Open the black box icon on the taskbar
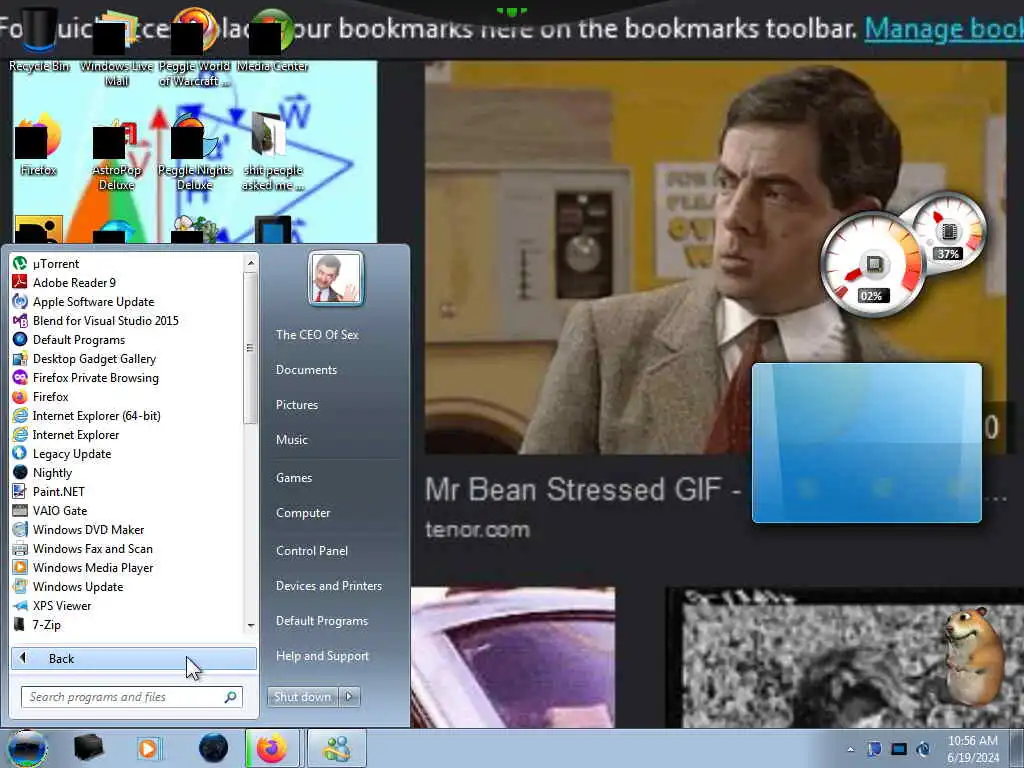This screenshot has width=1024, height=768. [x=88, y=748]
